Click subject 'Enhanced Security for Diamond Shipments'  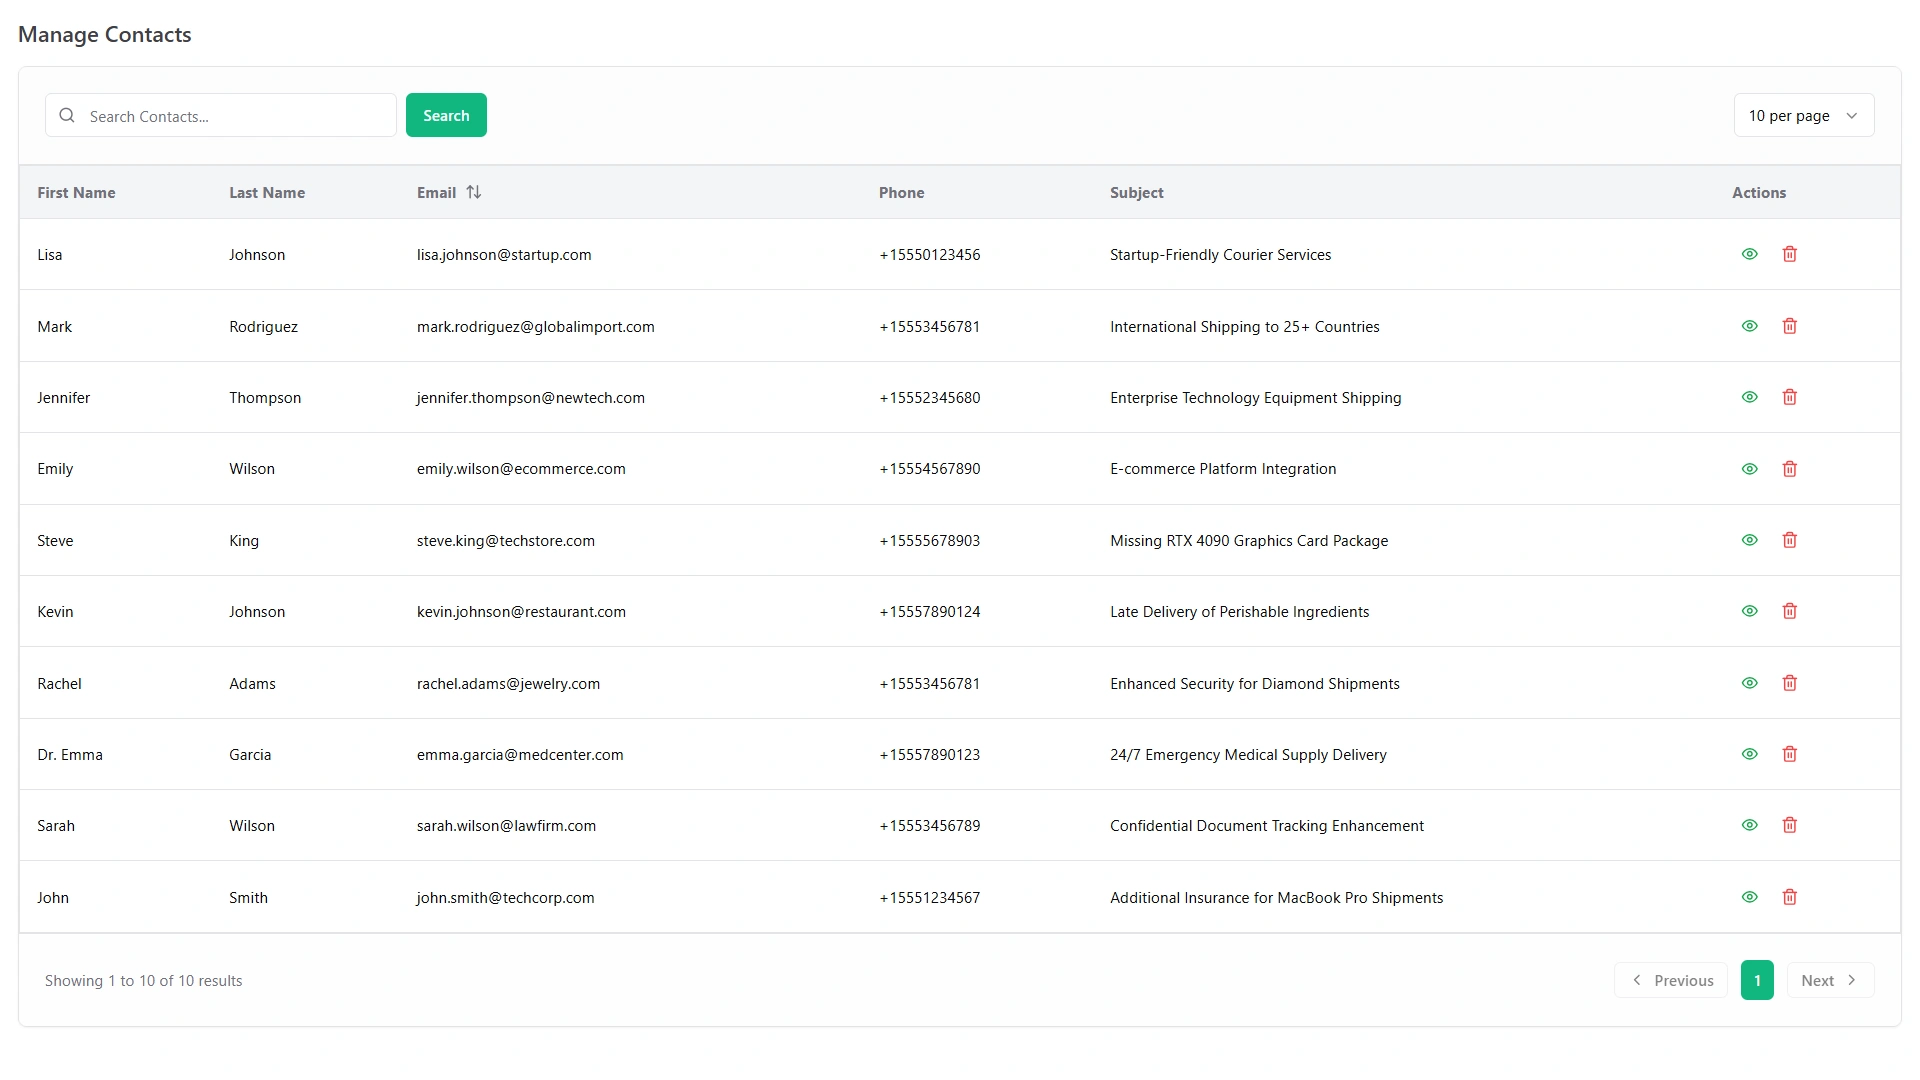[1255, 684]
